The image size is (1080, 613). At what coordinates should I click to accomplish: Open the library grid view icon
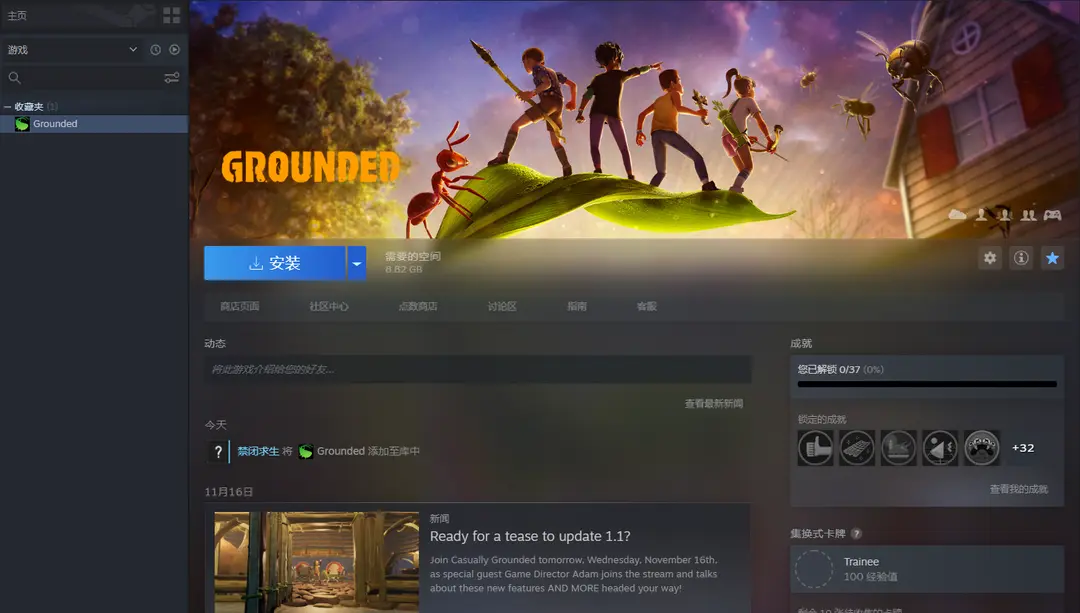pos(172,15)
